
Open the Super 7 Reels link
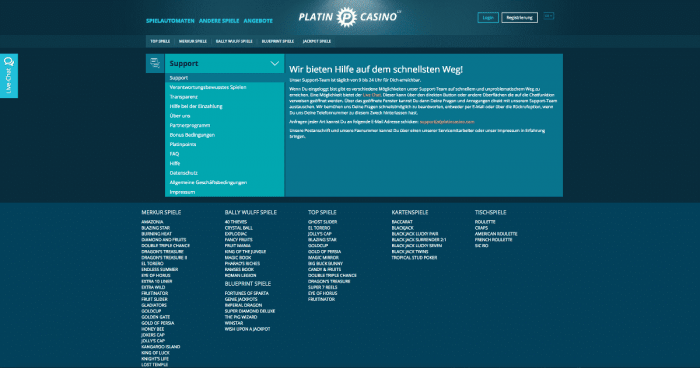322,287
